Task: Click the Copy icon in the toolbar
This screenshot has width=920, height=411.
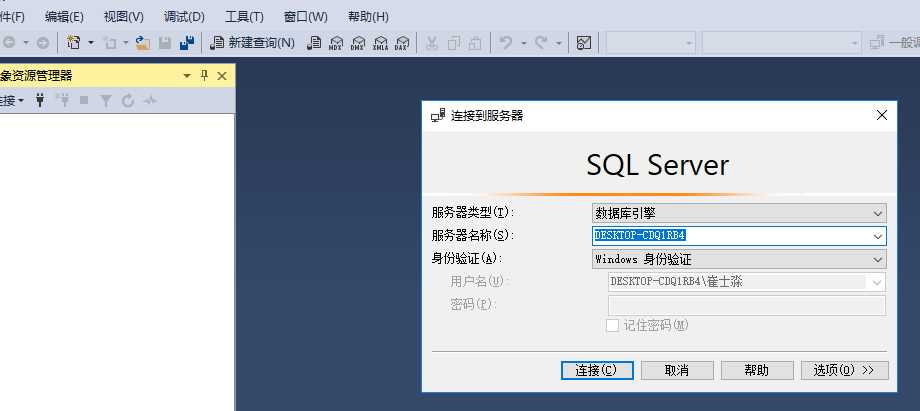Action: pyautogui.click(x=454, y=43)
